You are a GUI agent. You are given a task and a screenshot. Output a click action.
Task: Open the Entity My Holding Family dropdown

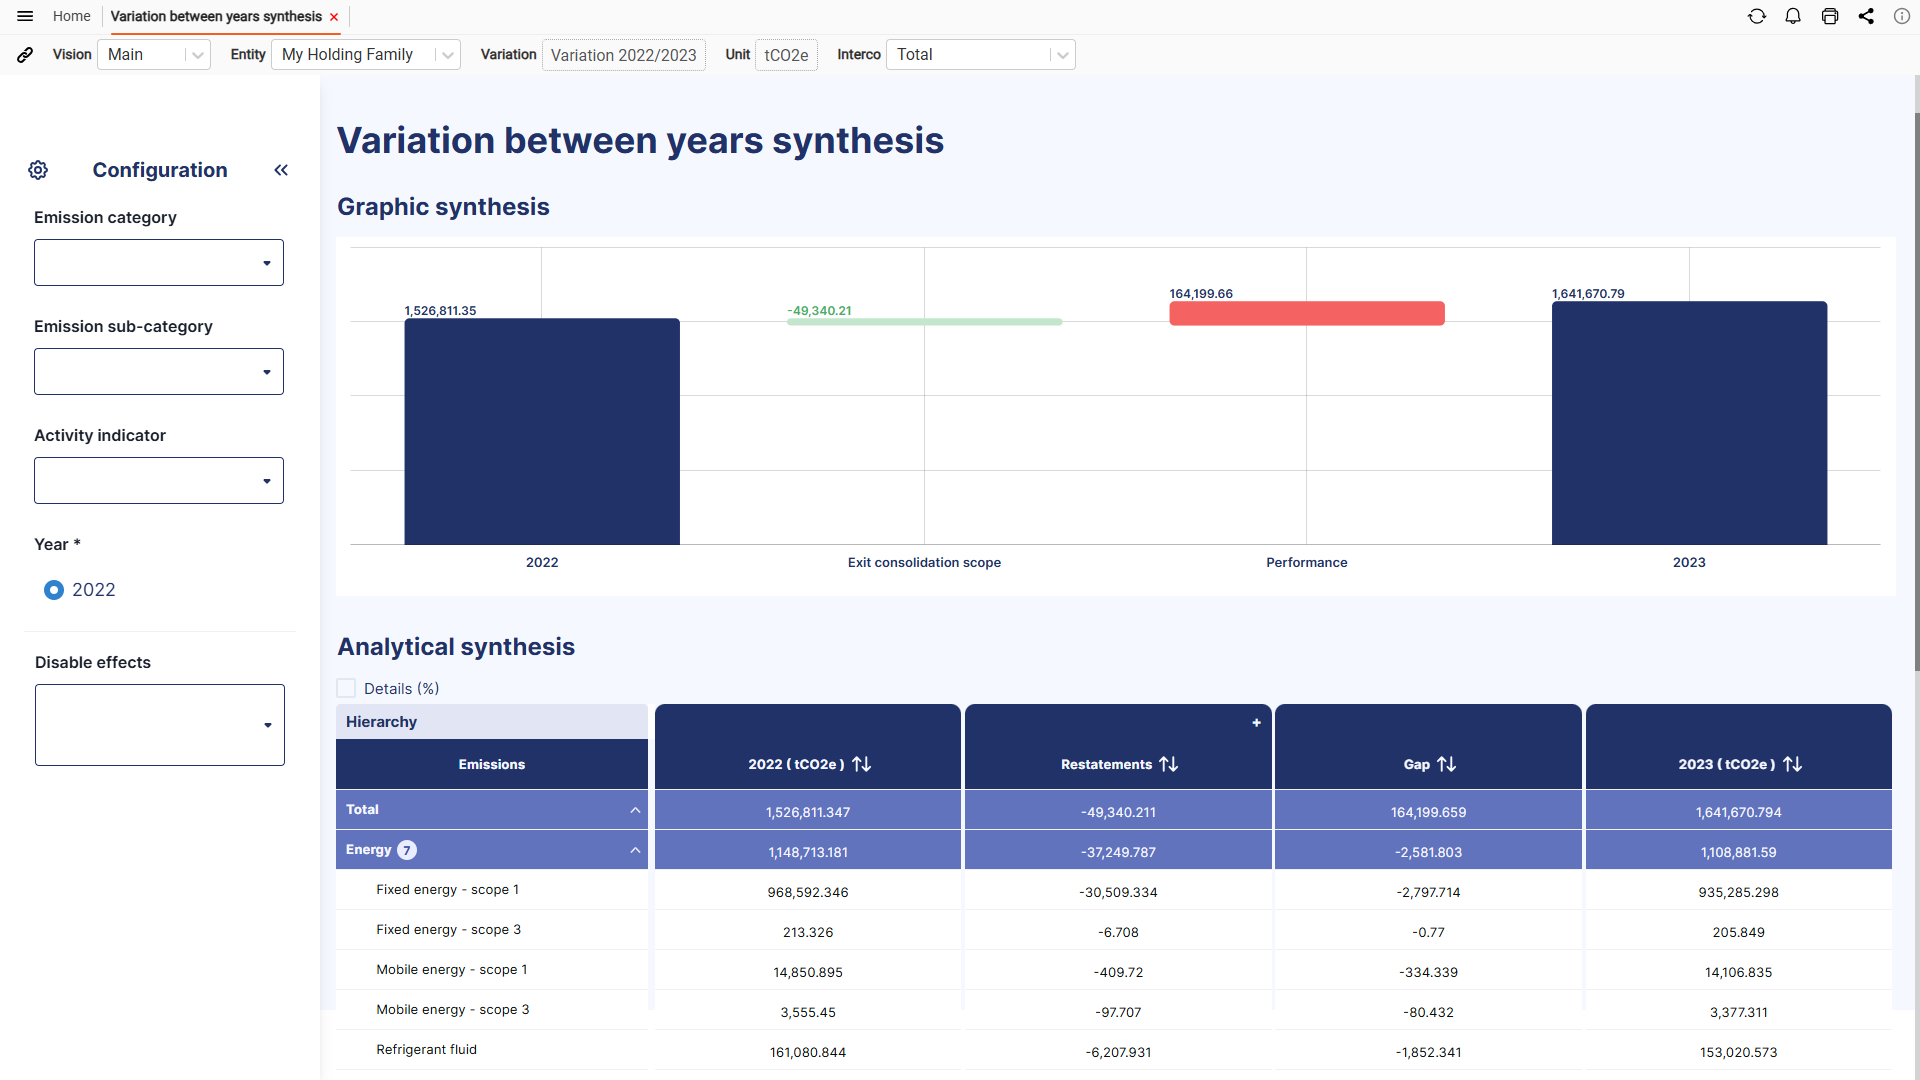point(366,55)
